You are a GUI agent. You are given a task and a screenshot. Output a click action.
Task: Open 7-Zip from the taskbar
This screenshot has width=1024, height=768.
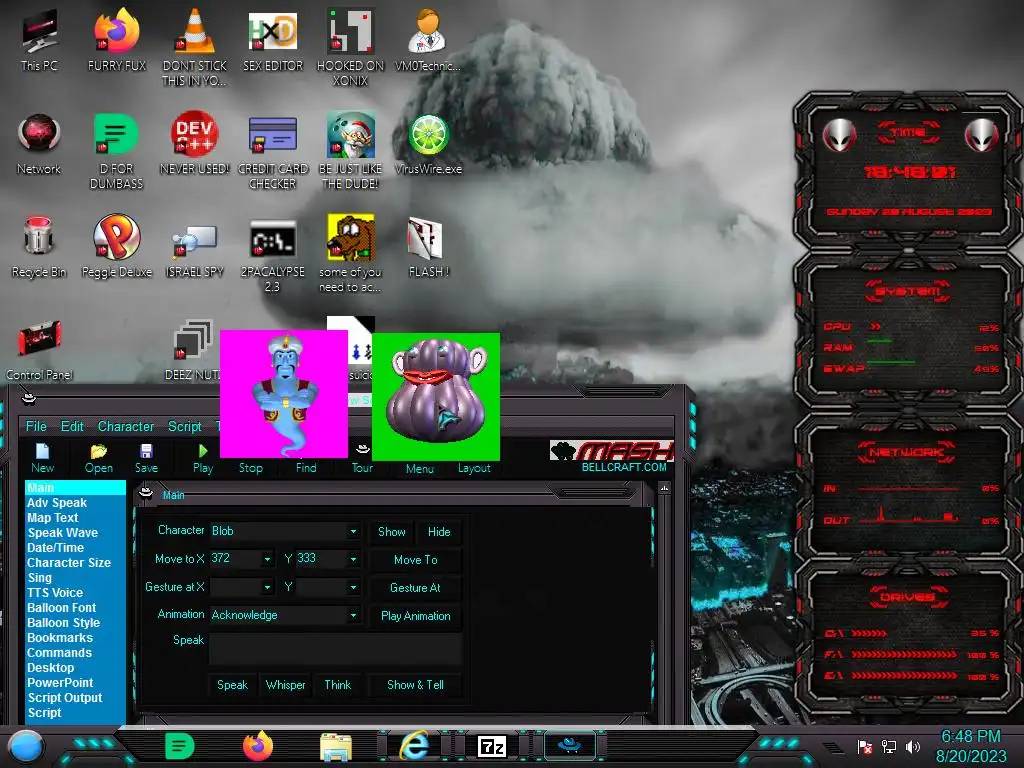click(x=492, y=746)
